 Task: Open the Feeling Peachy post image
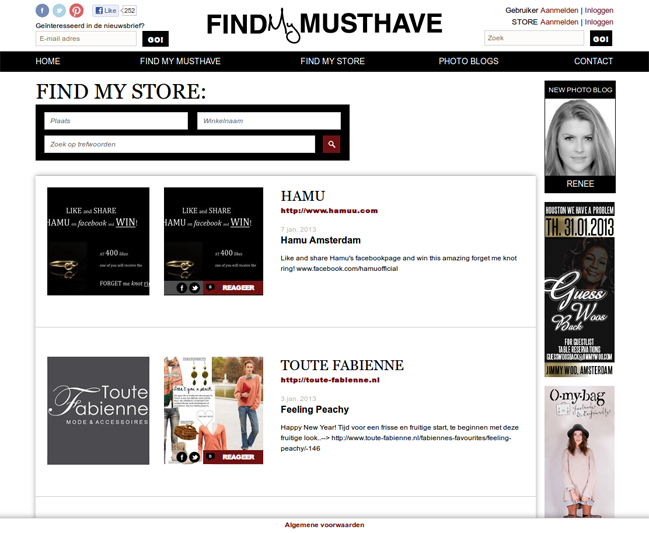(213, 403)
